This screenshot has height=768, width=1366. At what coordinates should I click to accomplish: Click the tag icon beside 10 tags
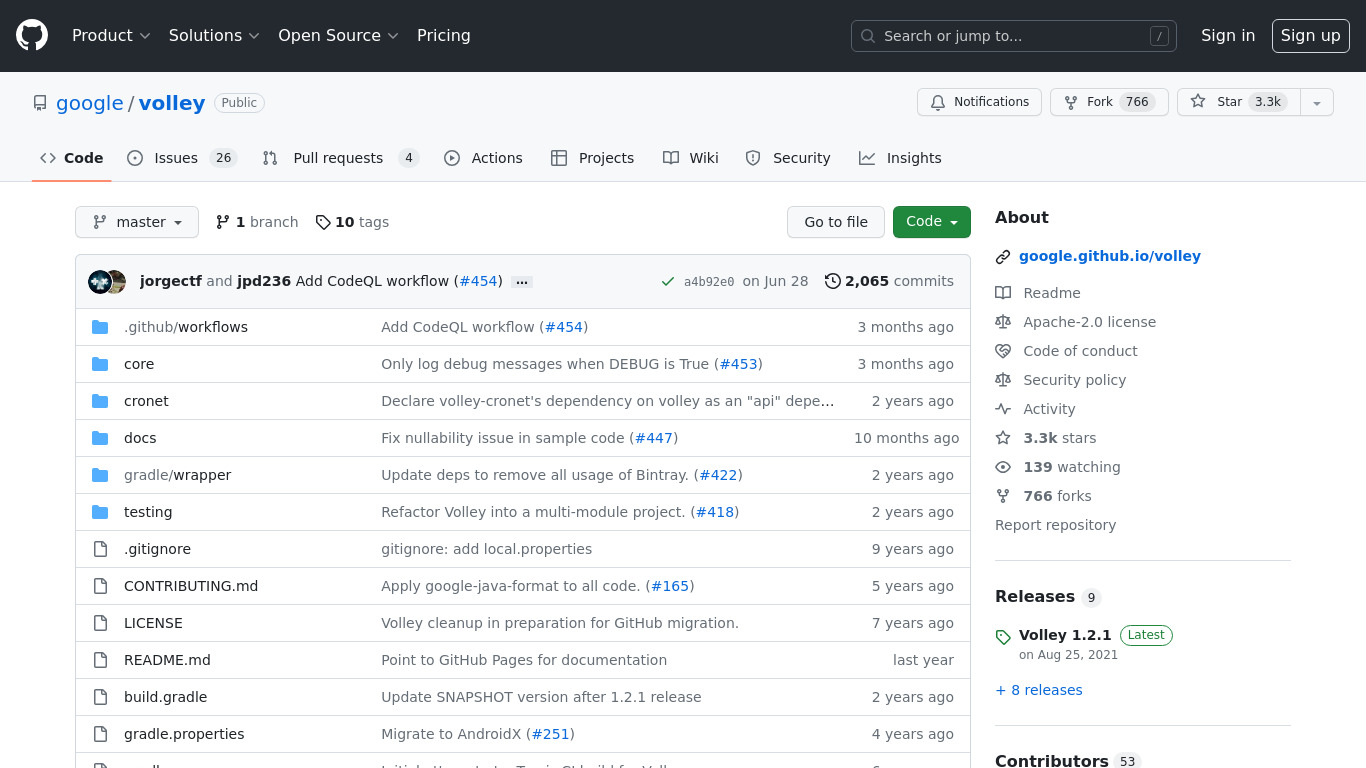[323, 222]
